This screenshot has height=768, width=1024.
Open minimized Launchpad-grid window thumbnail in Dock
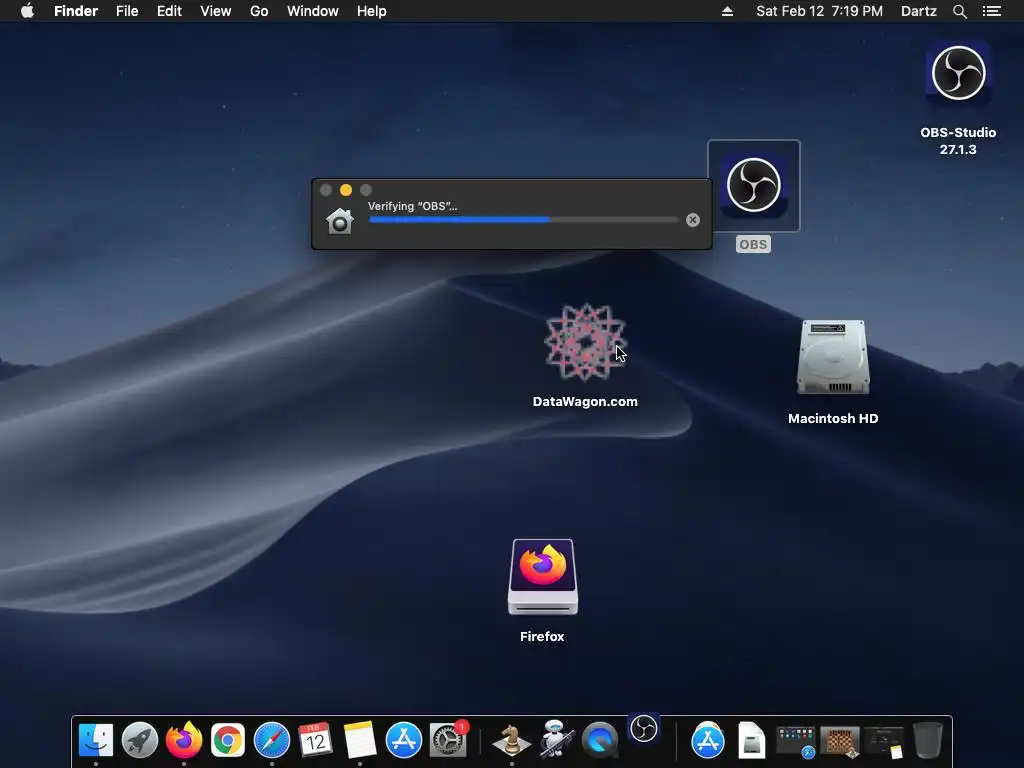point(795,743)
